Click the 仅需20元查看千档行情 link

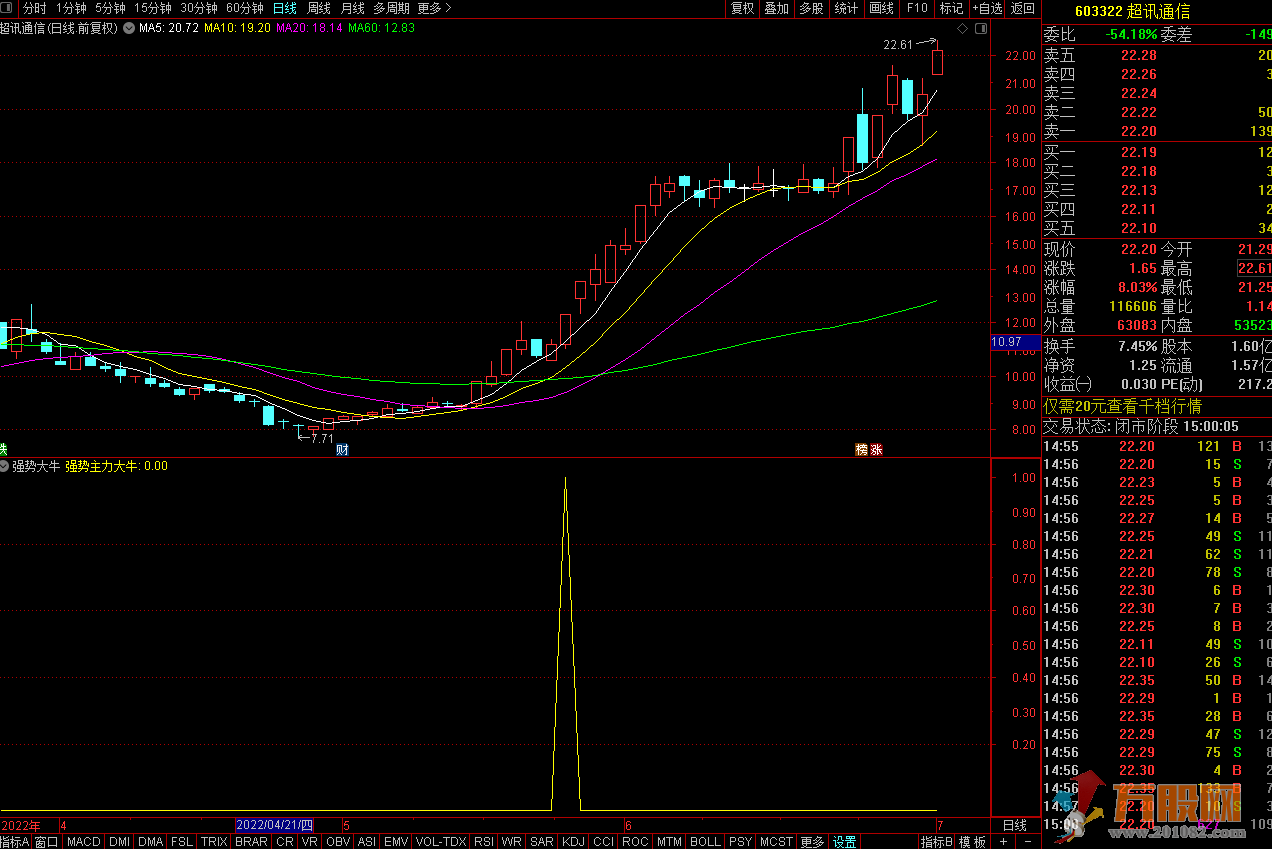[x=1123, y=406]
